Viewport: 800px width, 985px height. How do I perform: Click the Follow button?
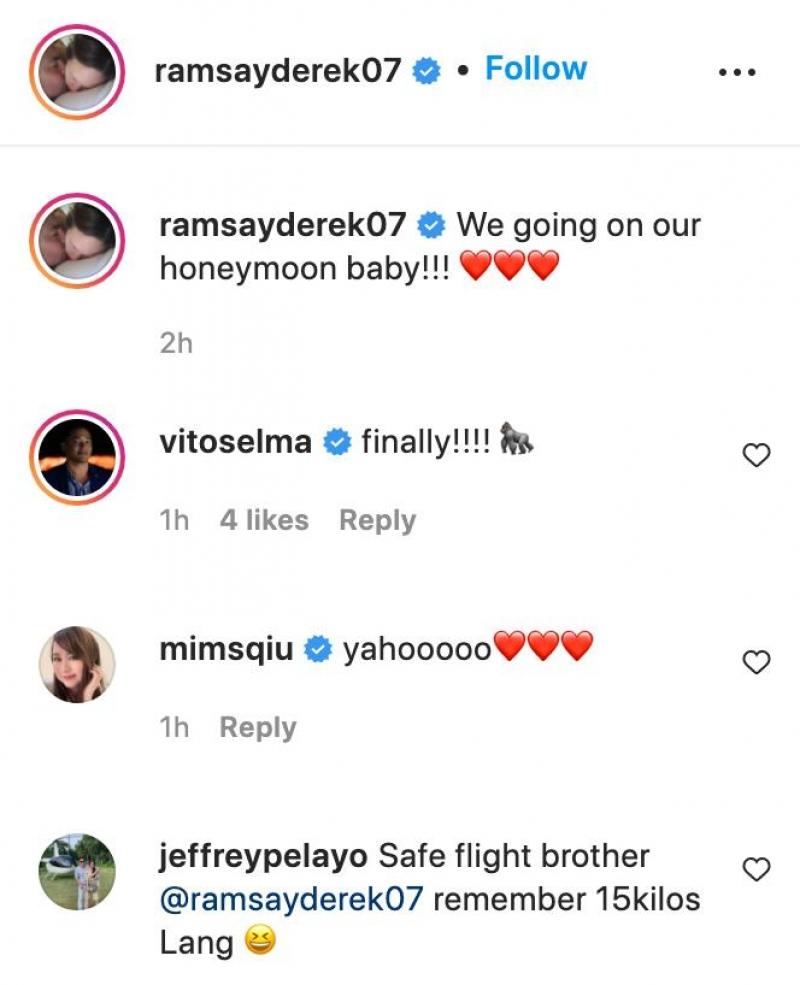tap(534, 67)
